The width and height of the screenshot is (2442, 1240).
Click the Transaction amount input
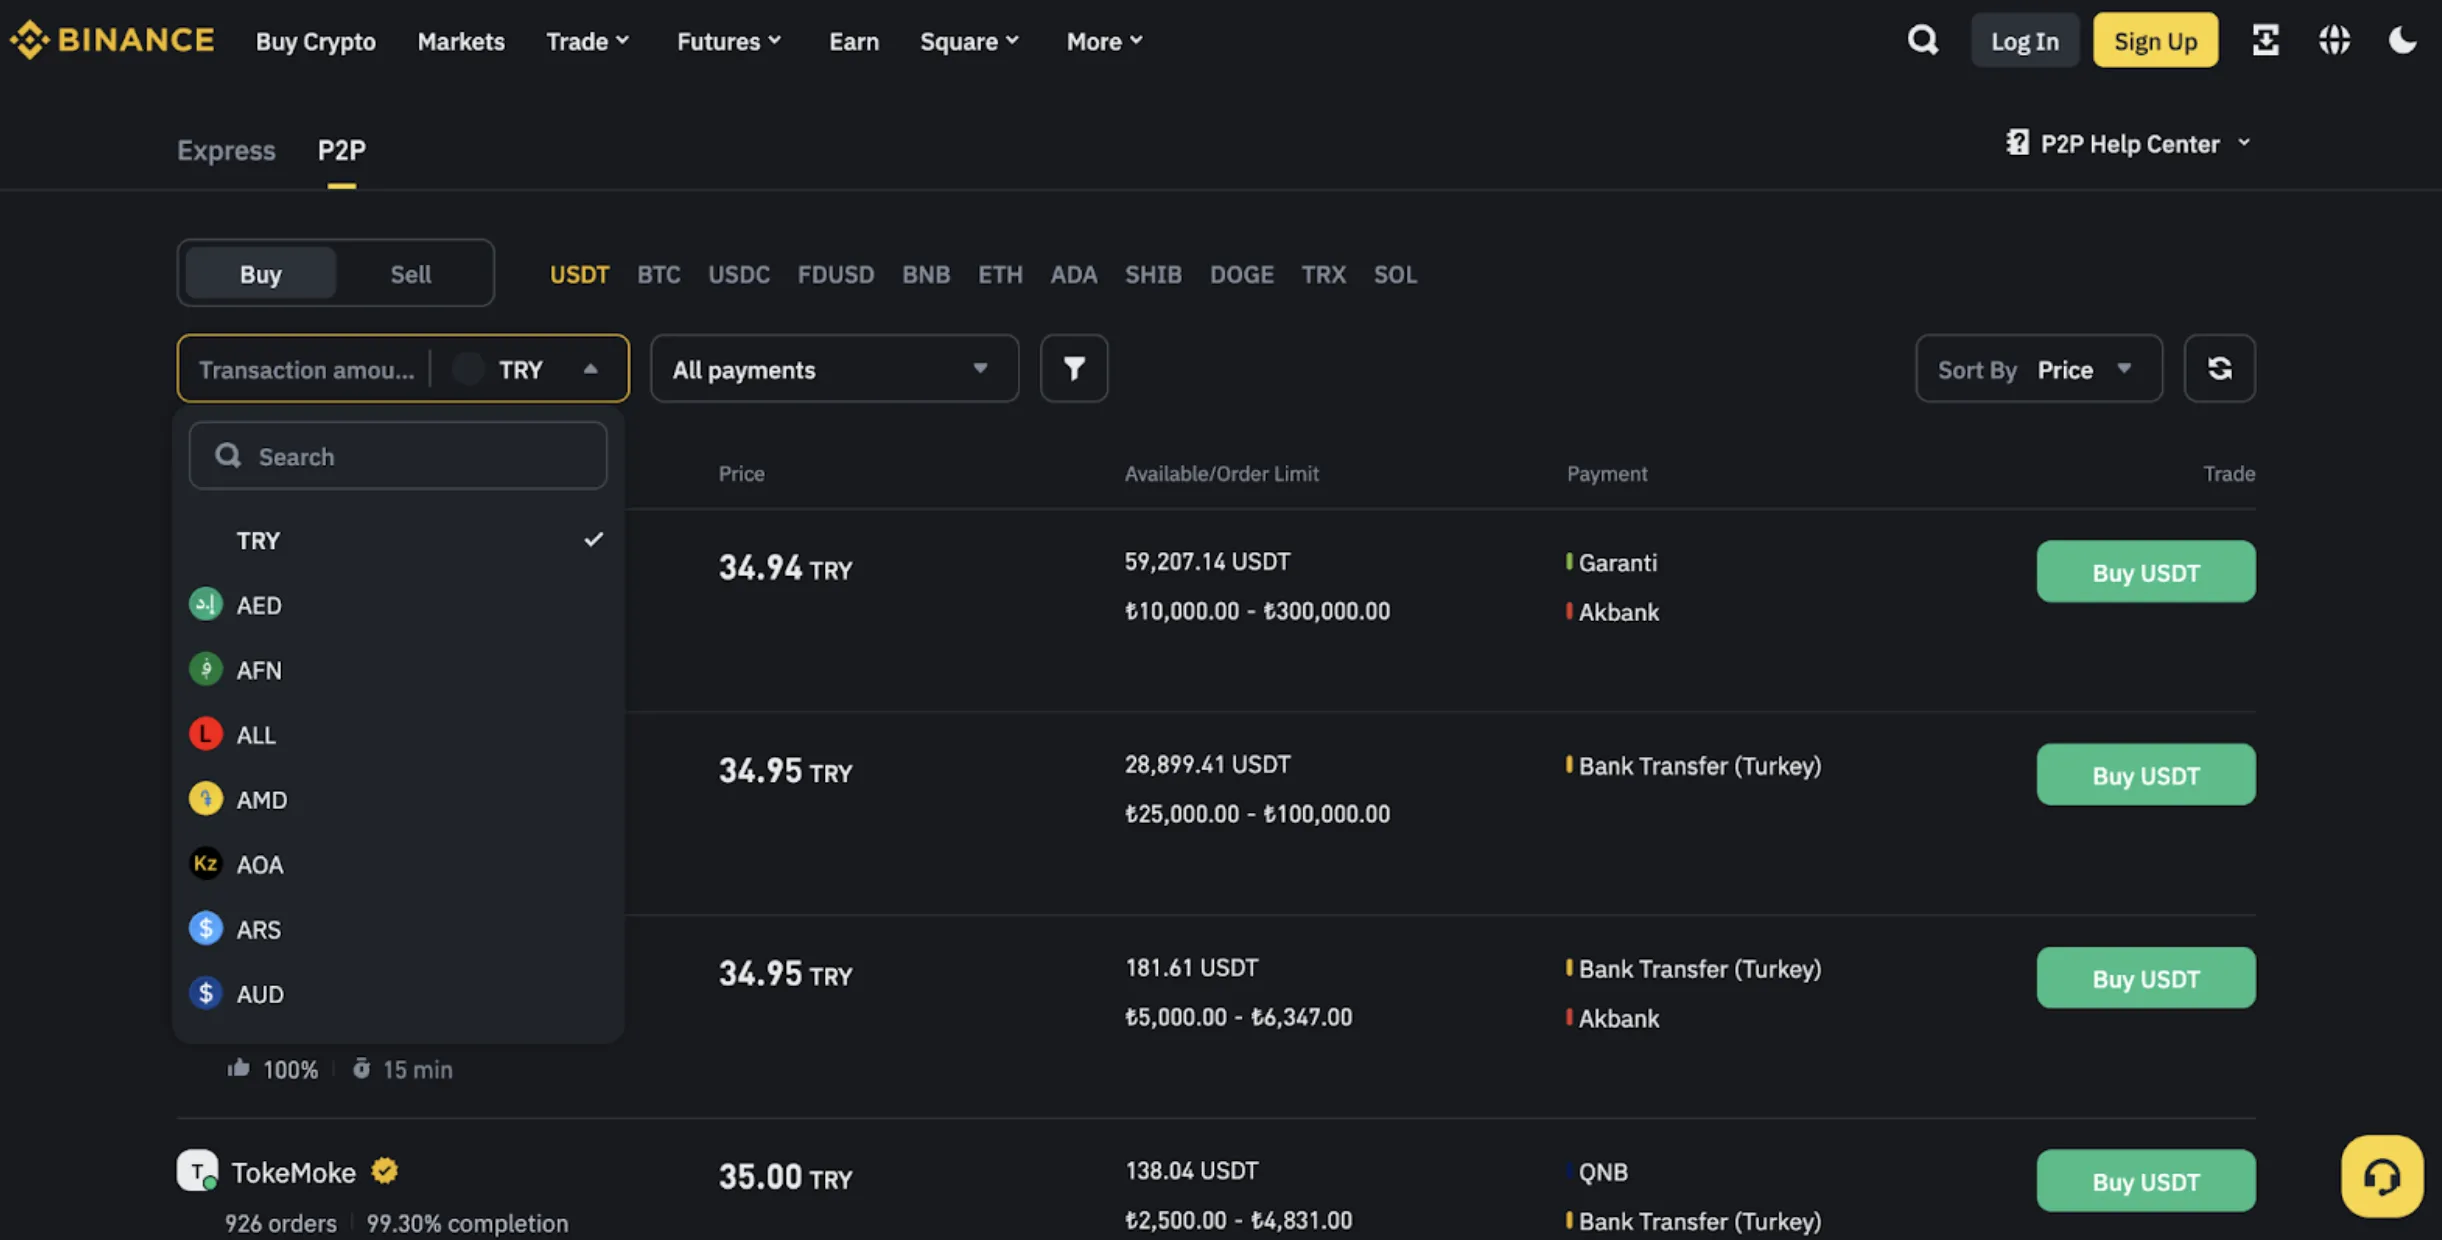[x=306, y=369]
